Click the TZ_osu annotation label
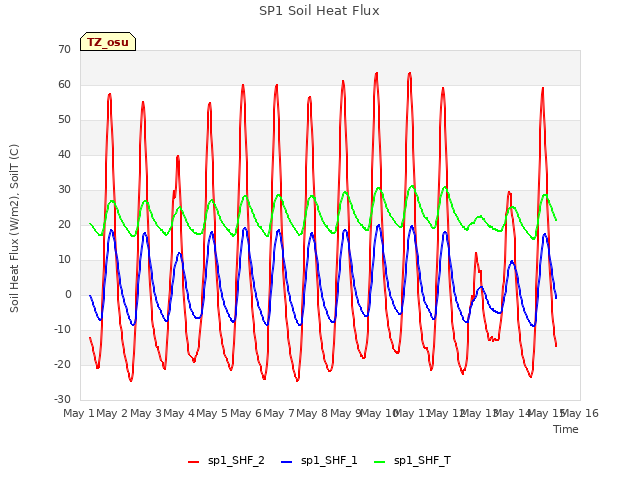640x480 pixels. click(108, 42)
